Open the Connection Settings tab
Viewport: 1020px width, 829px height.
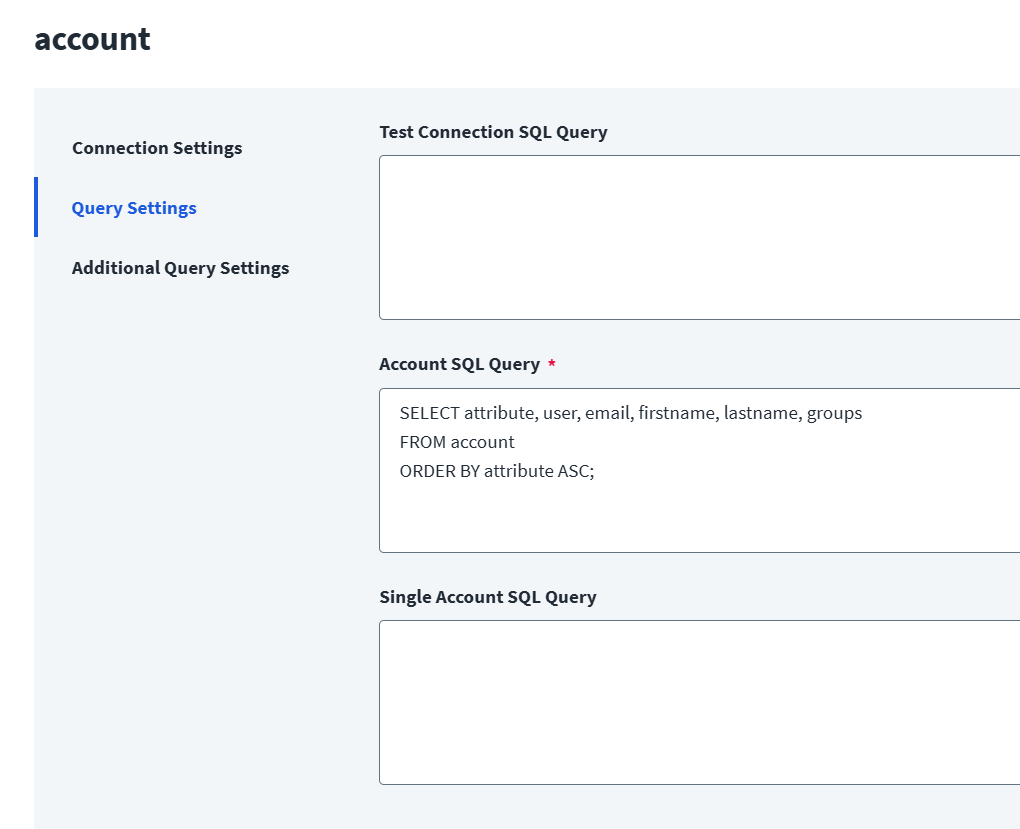coord(157,148)
